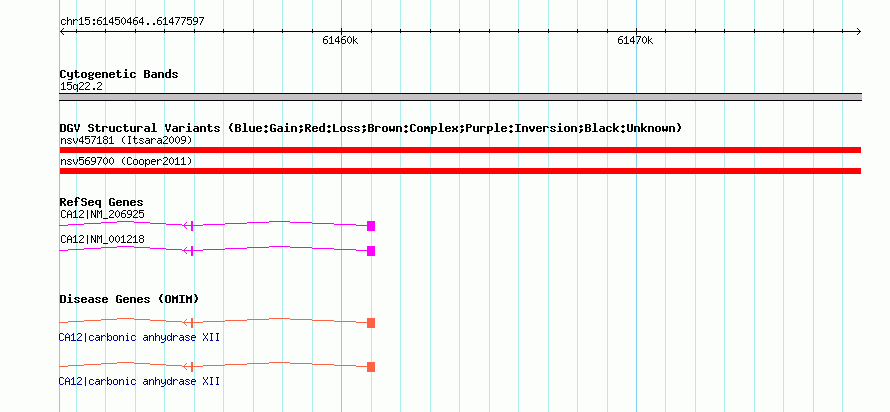Click the second OMIM orange exon block
890x412 pixels.
pos(371,367)
